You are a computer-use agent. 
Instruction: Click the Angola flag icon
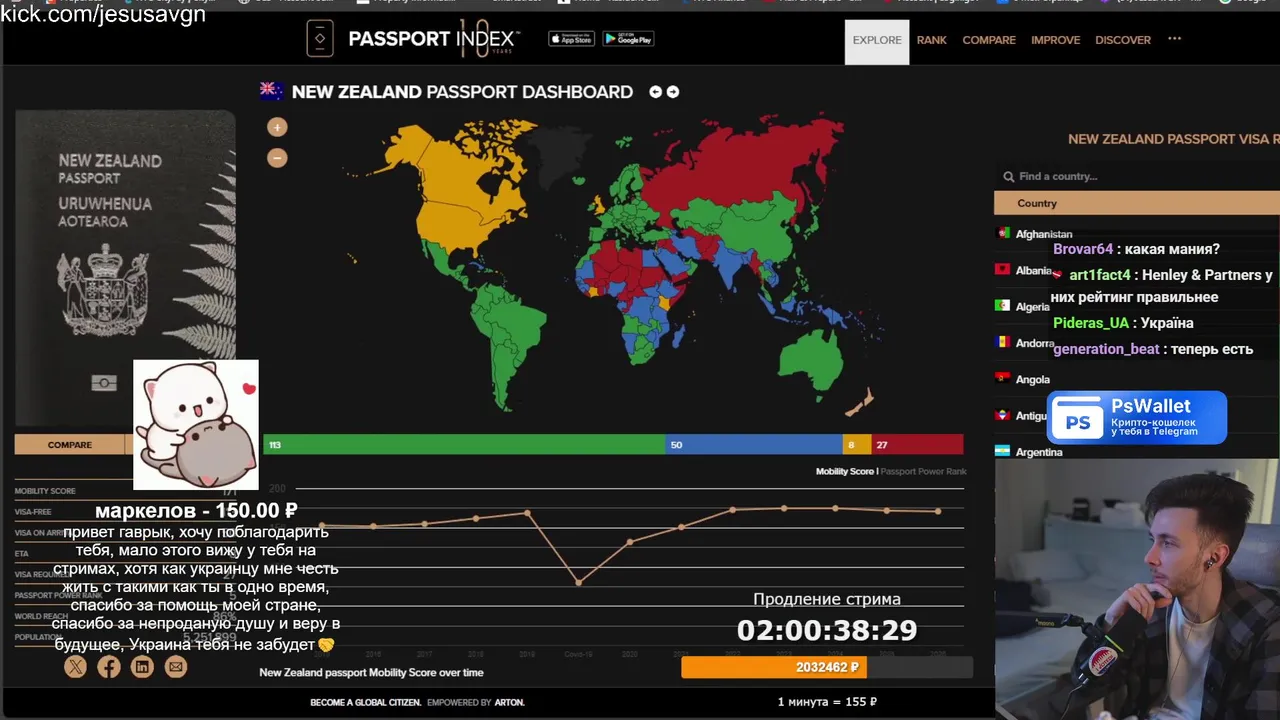coord(1003,378)
